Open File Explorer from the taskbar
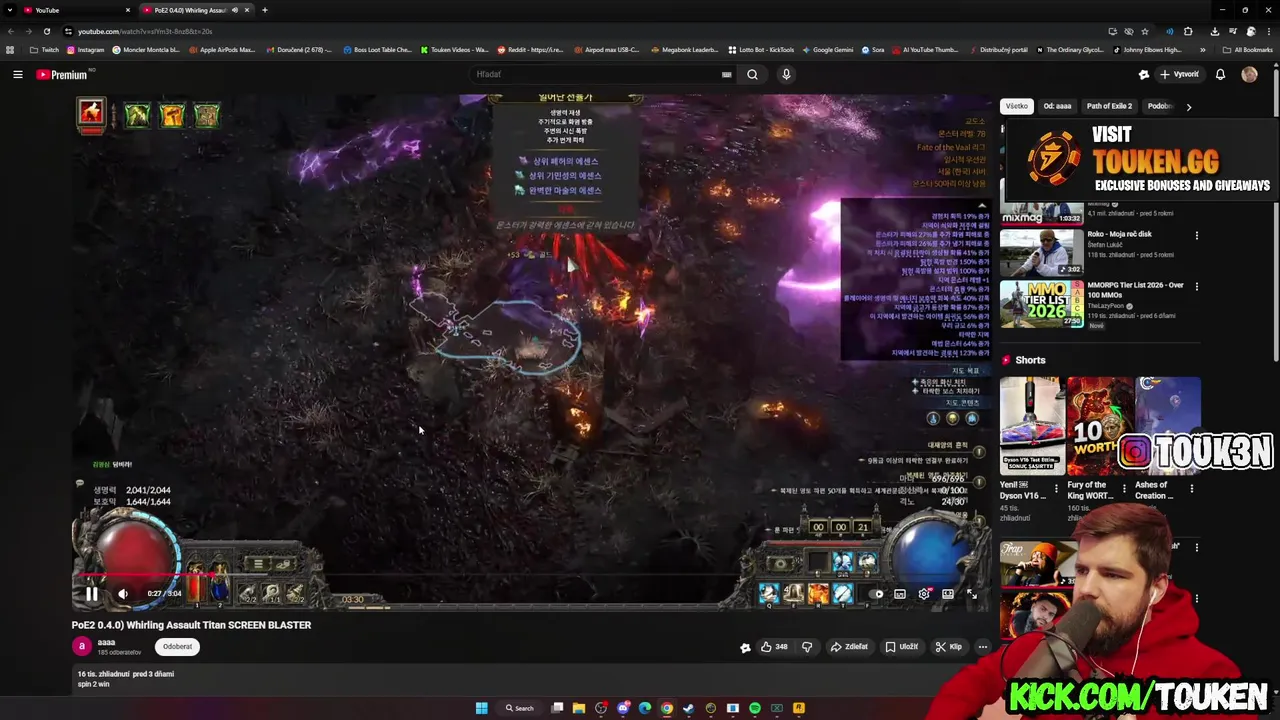The image size is (1280, 720). click(x=579, y=708)
